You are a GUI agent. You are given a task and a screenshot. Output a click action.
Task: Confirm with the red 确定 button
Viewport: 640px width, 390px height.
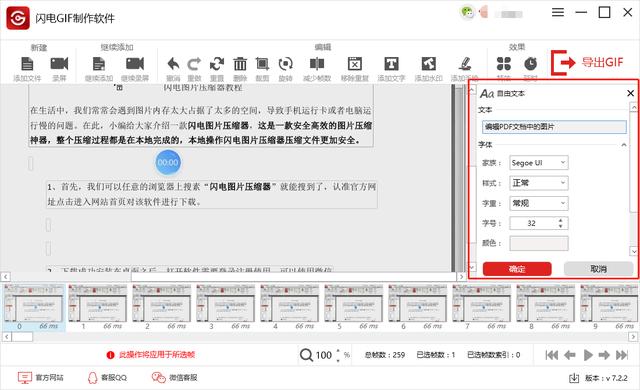click(517, 269)
